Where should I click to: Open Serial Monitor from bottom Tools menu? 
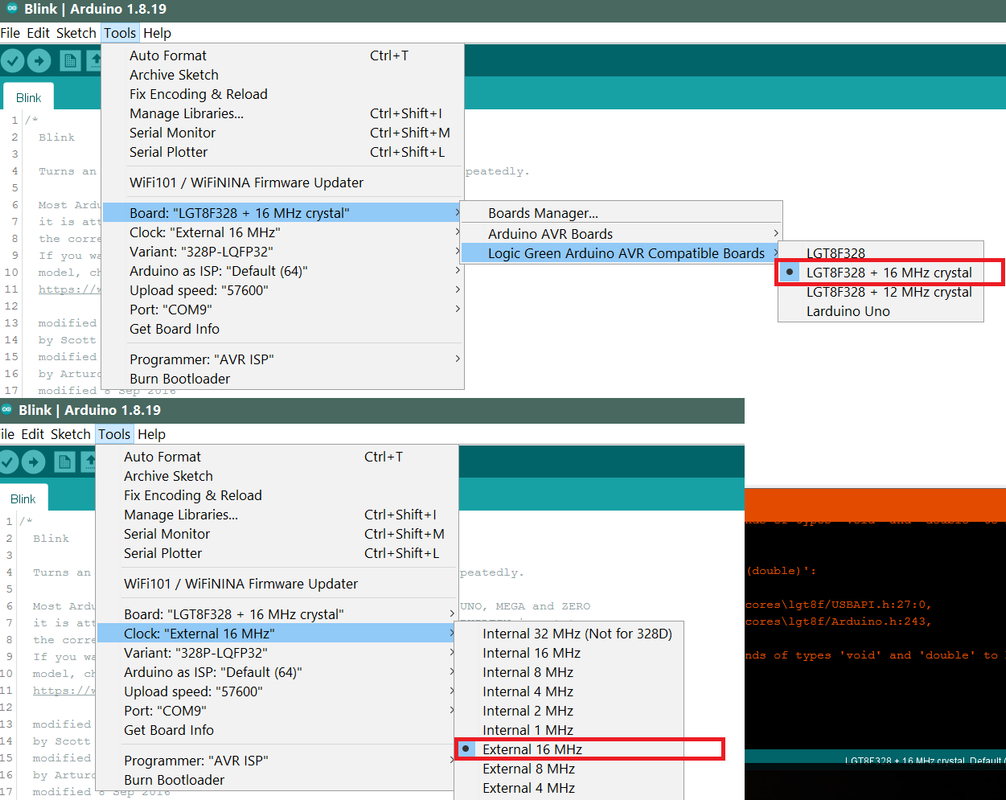(277, 534)
